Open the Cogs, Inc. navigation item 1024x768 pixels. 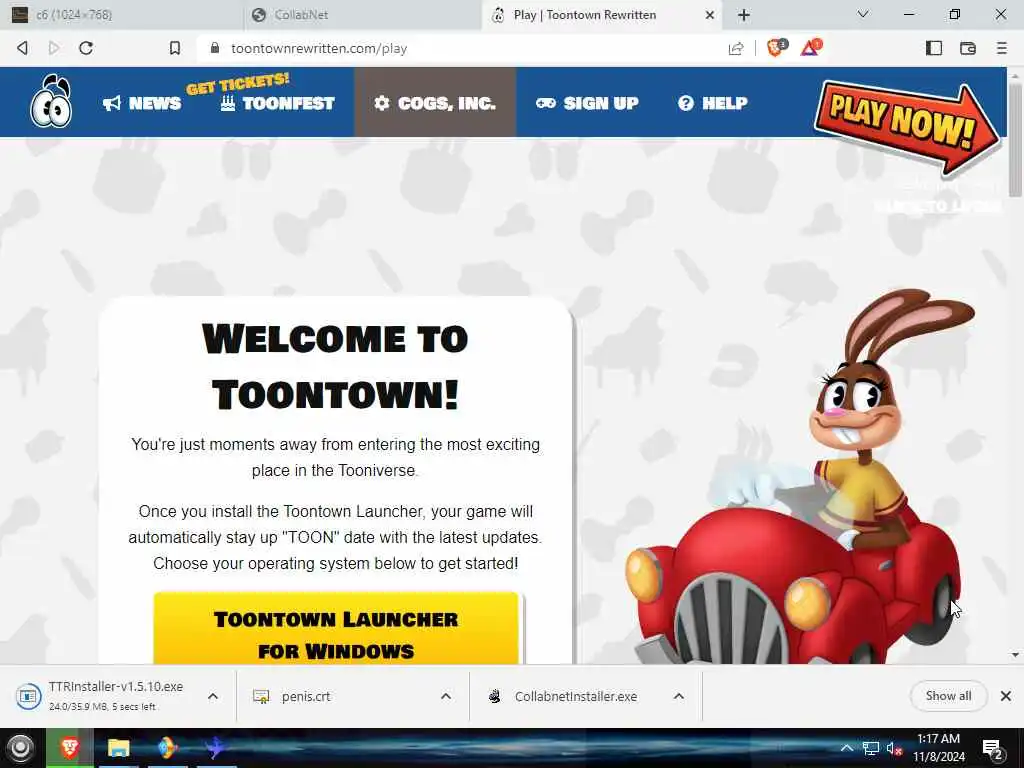435,103
